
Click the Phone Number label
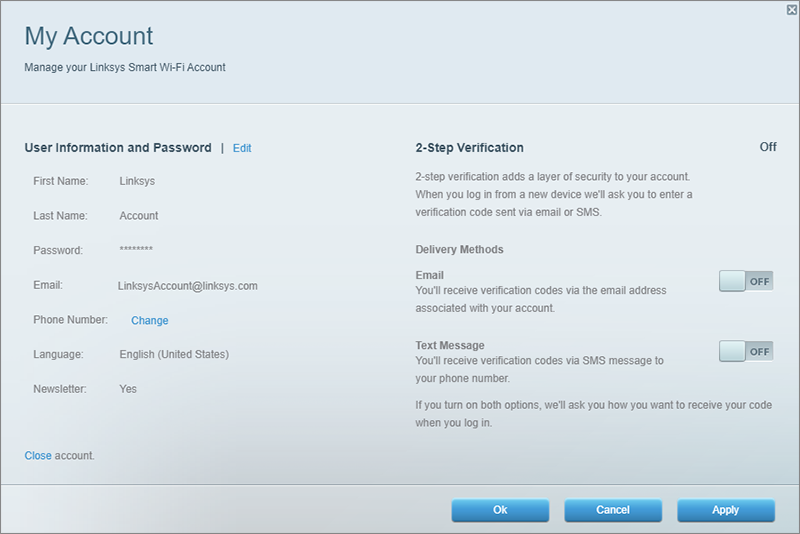click(70, 320)
